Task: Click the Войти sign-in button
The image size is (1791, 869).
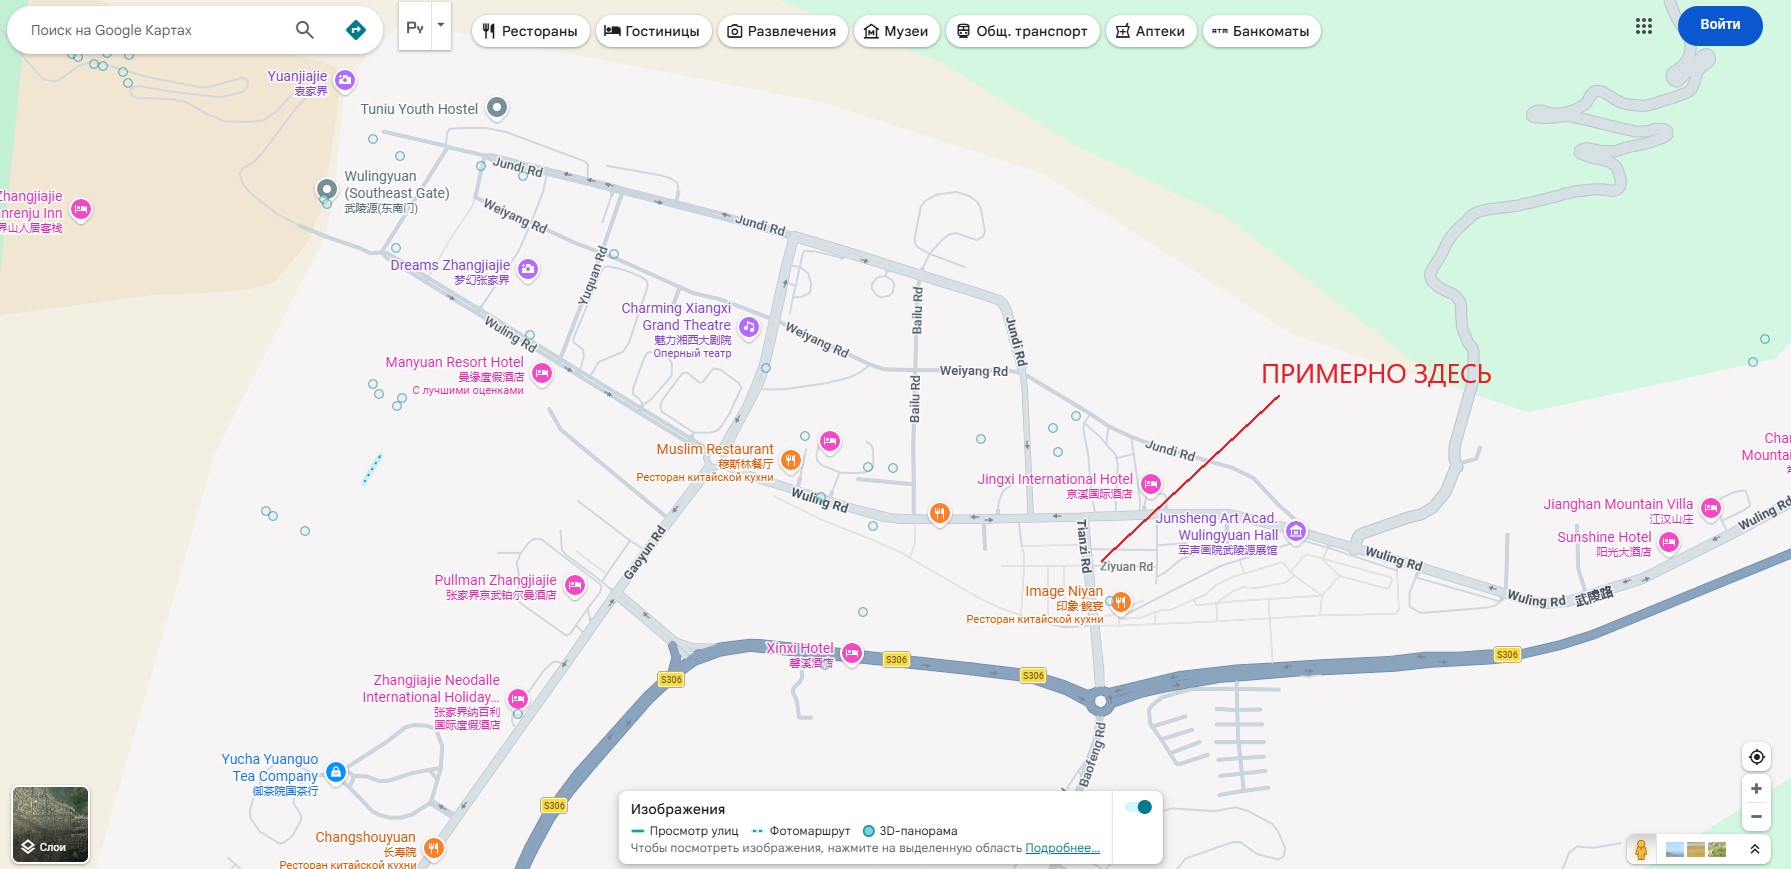Action: (x=1720, y=25)
